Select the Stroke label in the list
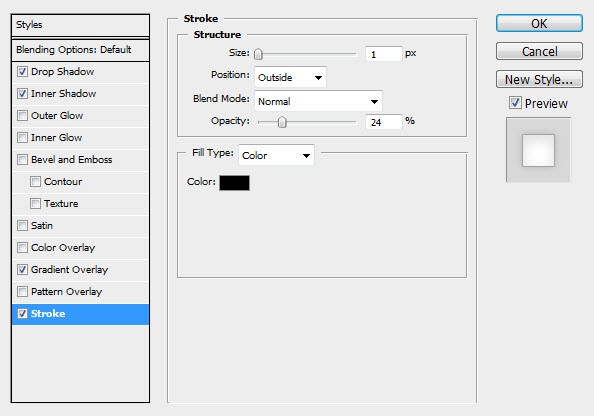The width and height of the screenshot is (594, 416). (48, 314)
